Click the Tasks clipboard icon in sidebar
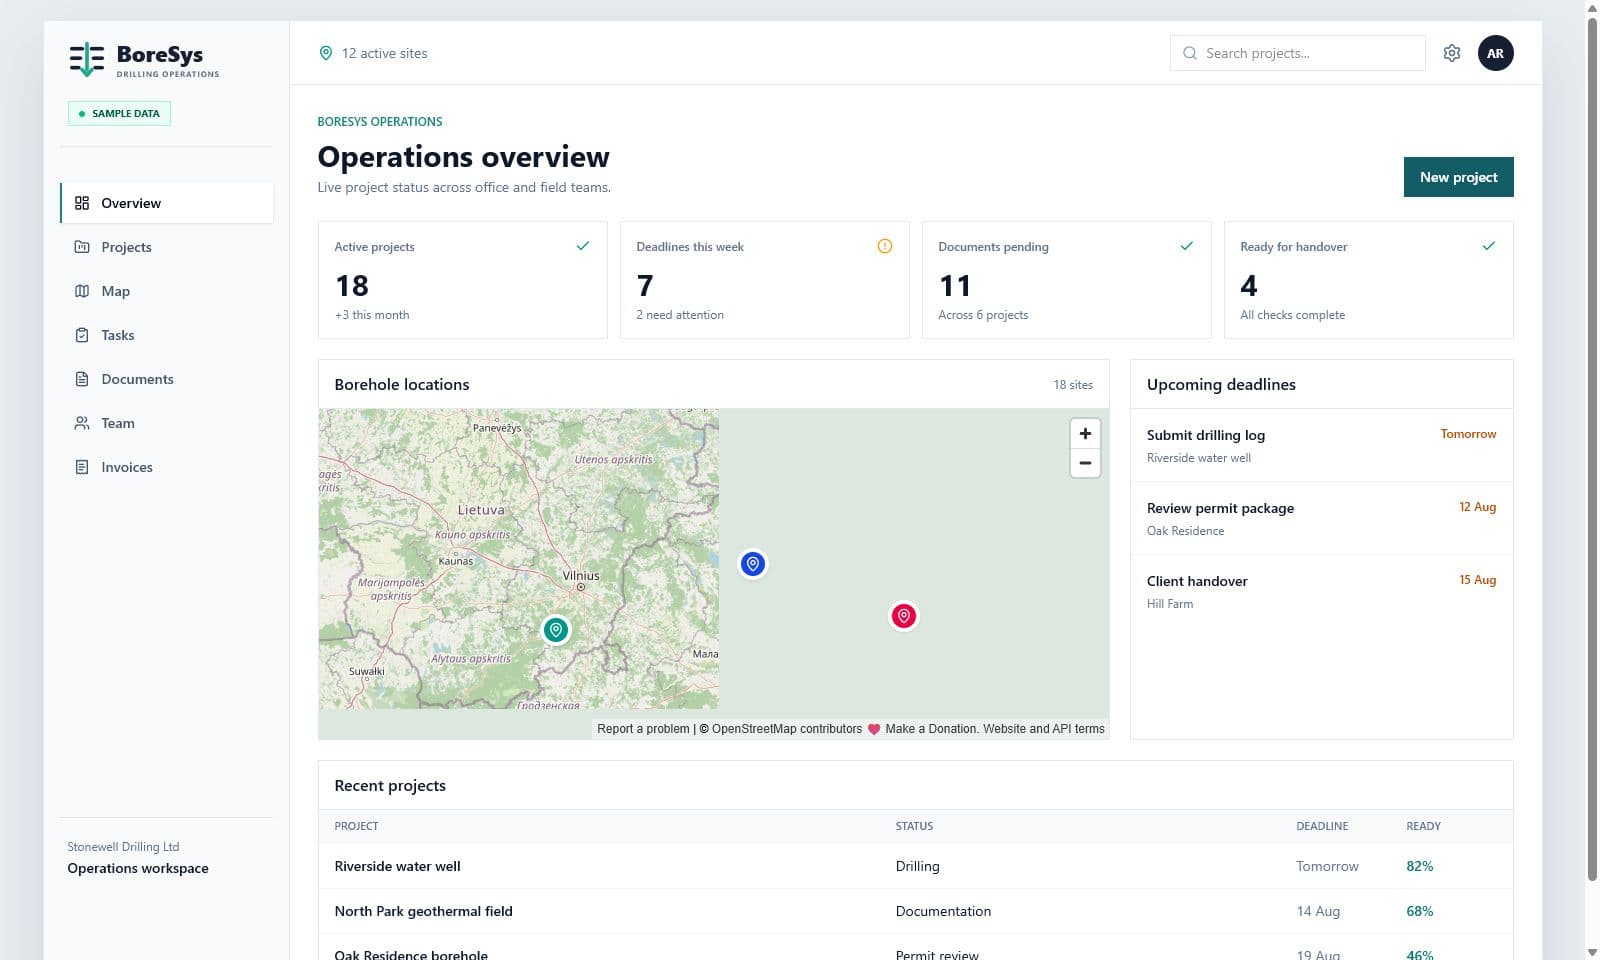Viewport: 1600px width, 960px height. 82,335
